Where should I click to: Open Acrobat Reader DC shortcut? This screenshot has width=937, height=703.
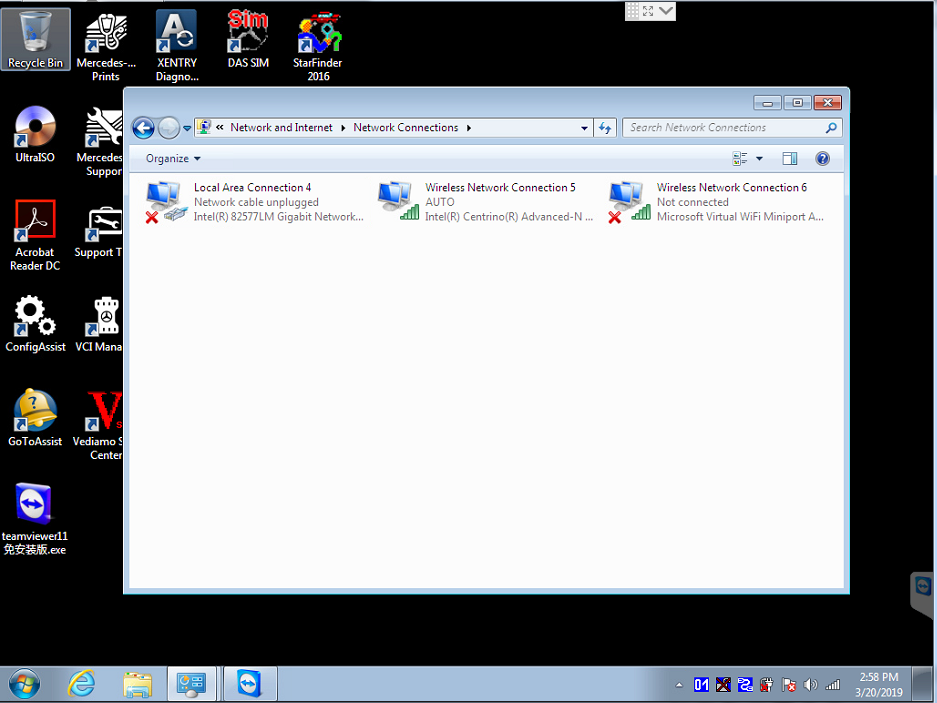tap(35, 236)
